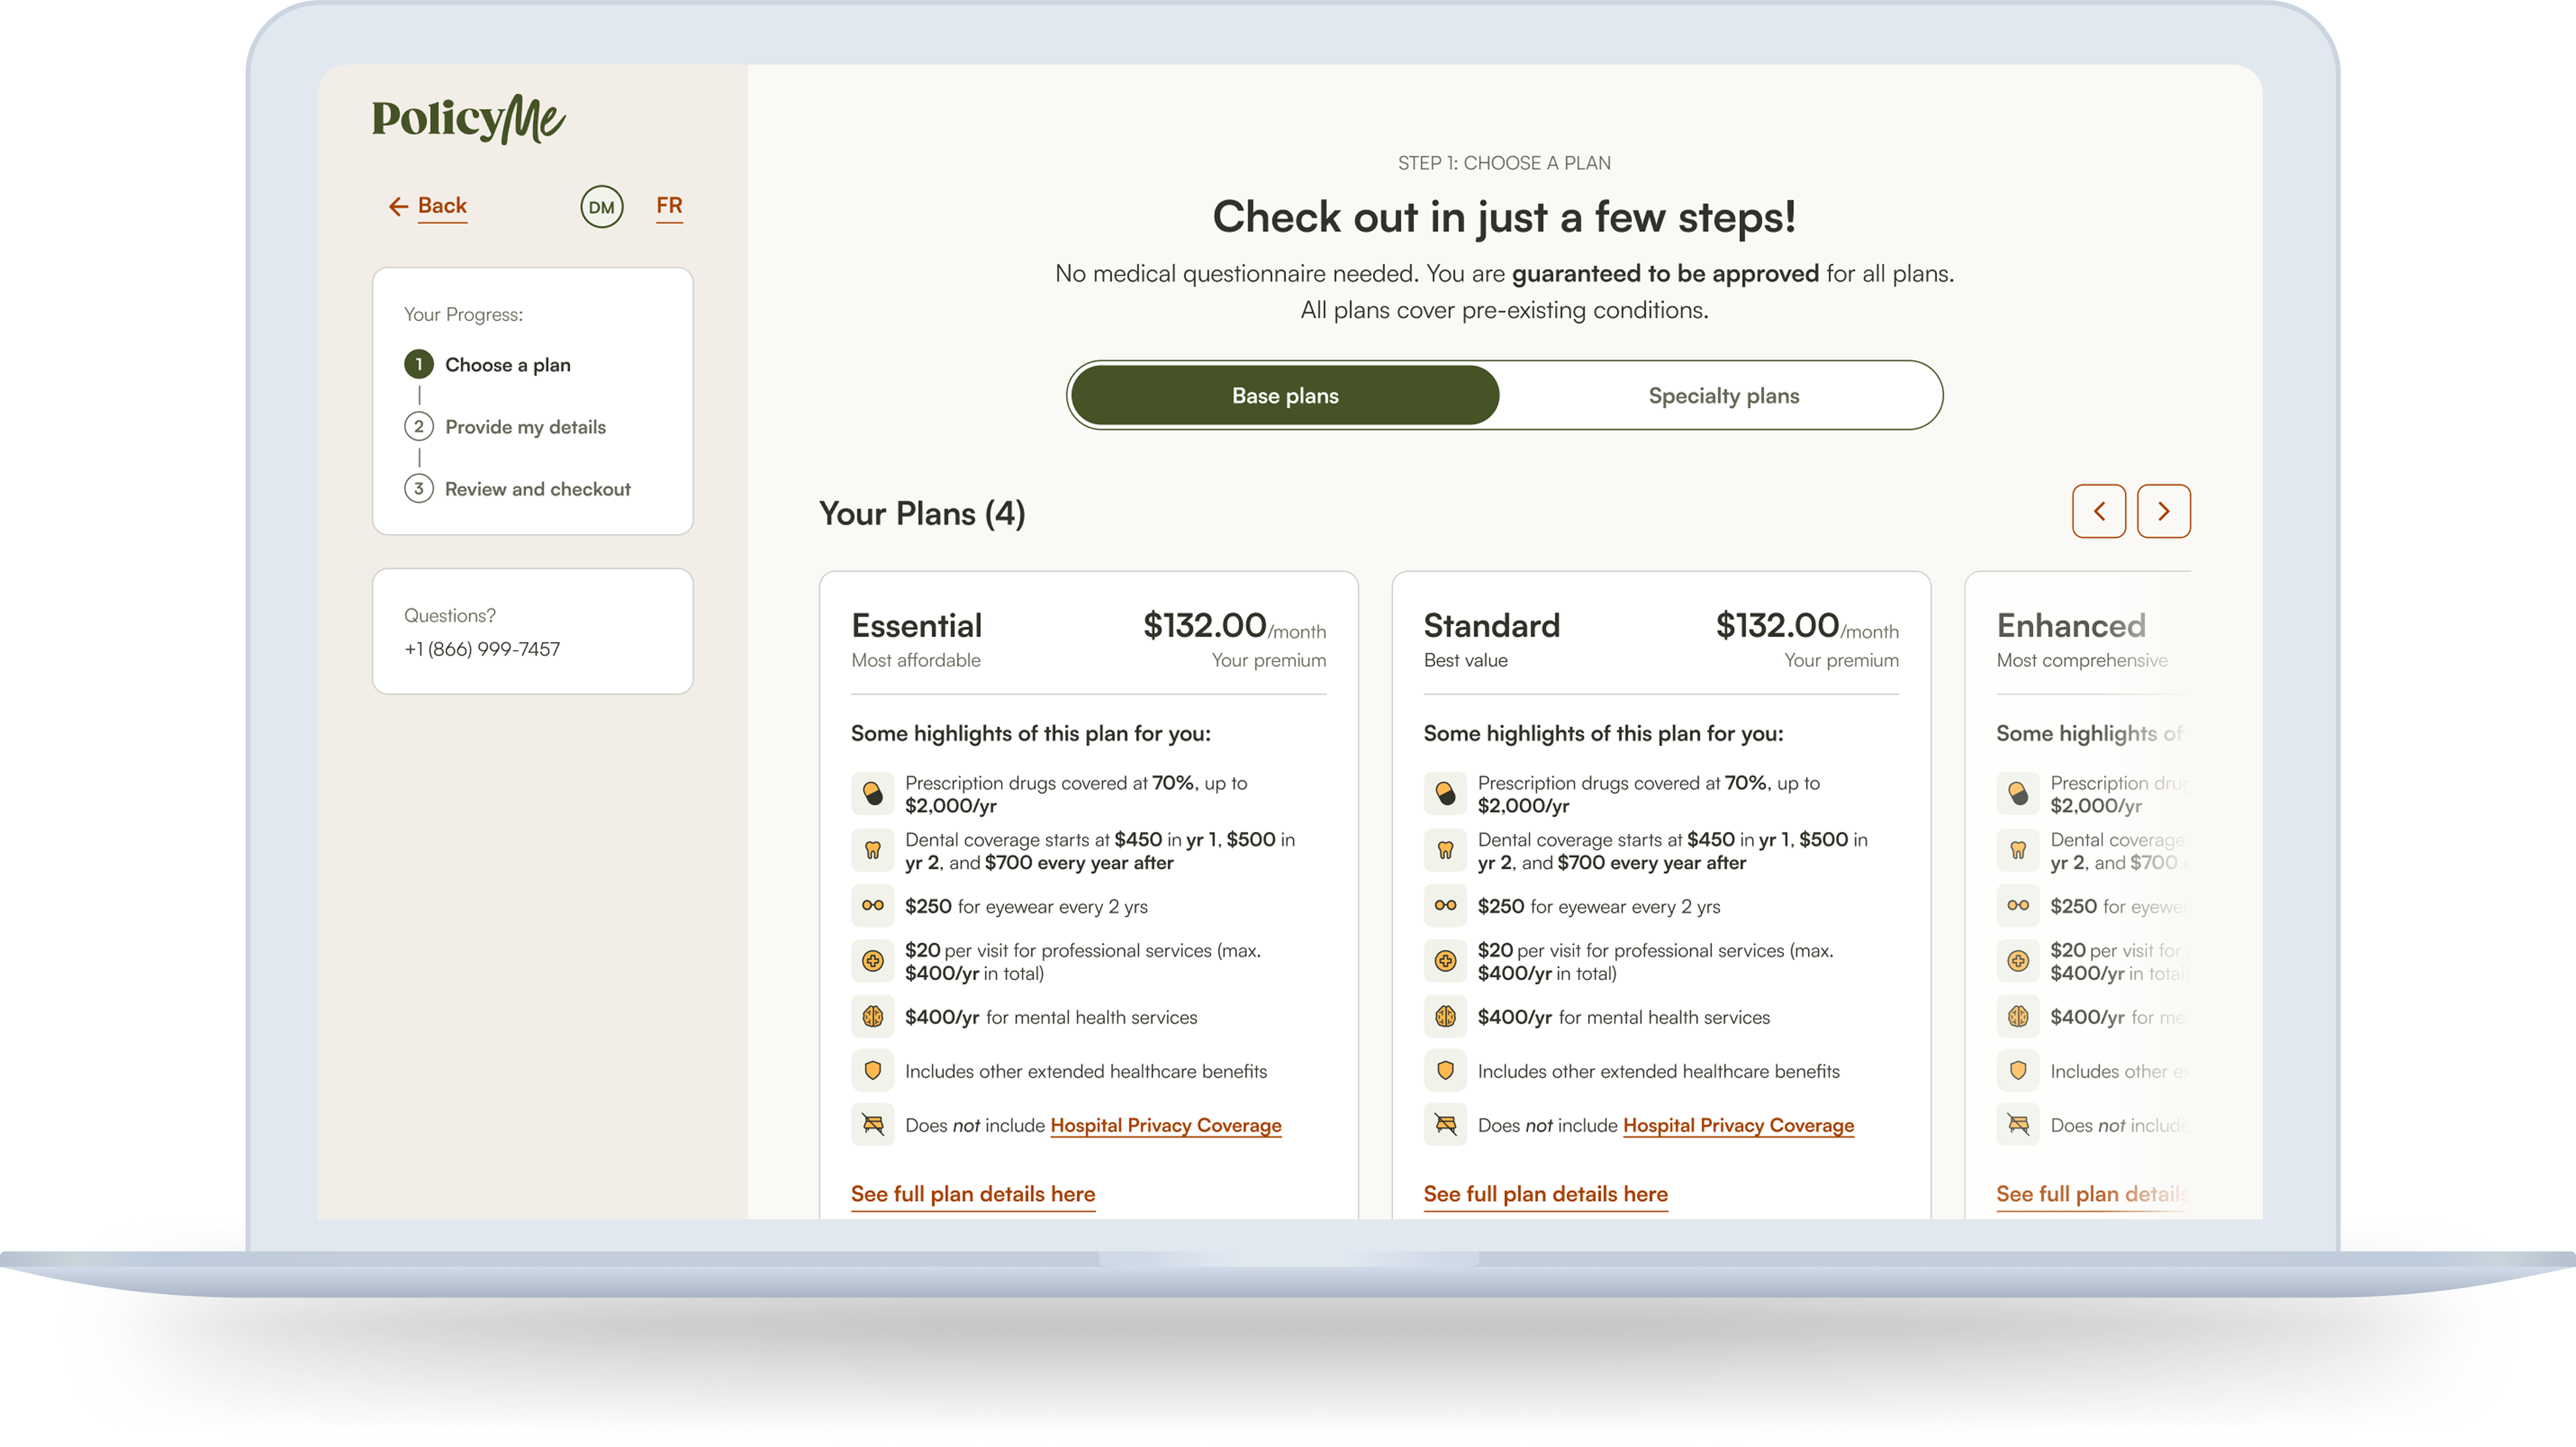Image resolution: width=2576 pixels, height=1447 pixels.
Task: Open Hospital Privacy Coverage link in Standard
Action: 1738,1126
